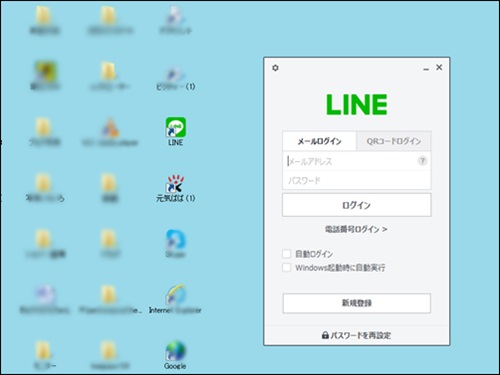Click the LINE desktop shortcut icon

[176, 128]
